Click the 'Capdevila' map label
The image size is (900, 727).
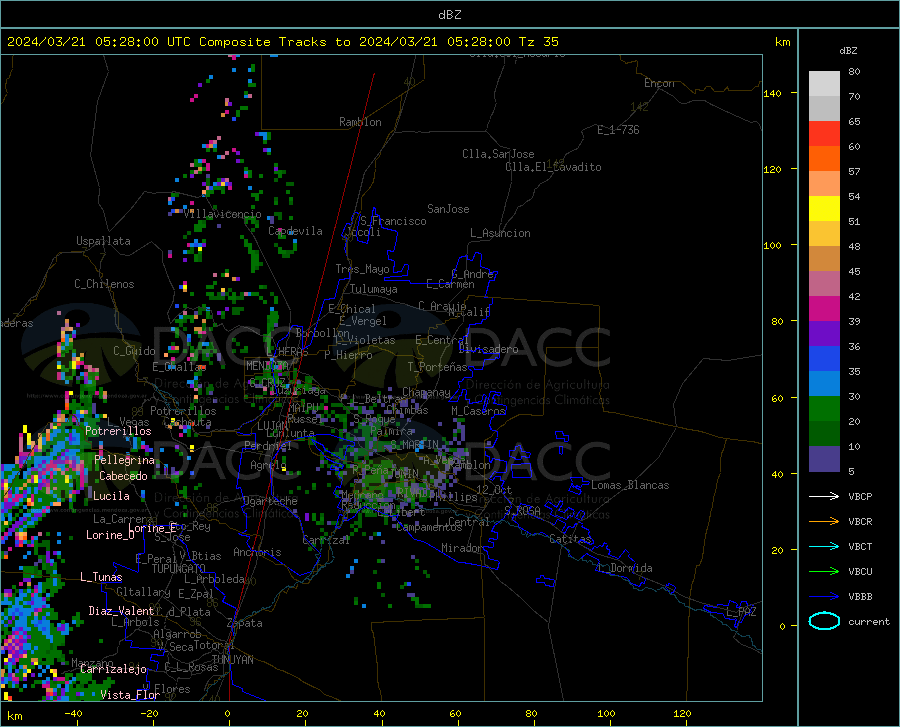click(295, 231)
